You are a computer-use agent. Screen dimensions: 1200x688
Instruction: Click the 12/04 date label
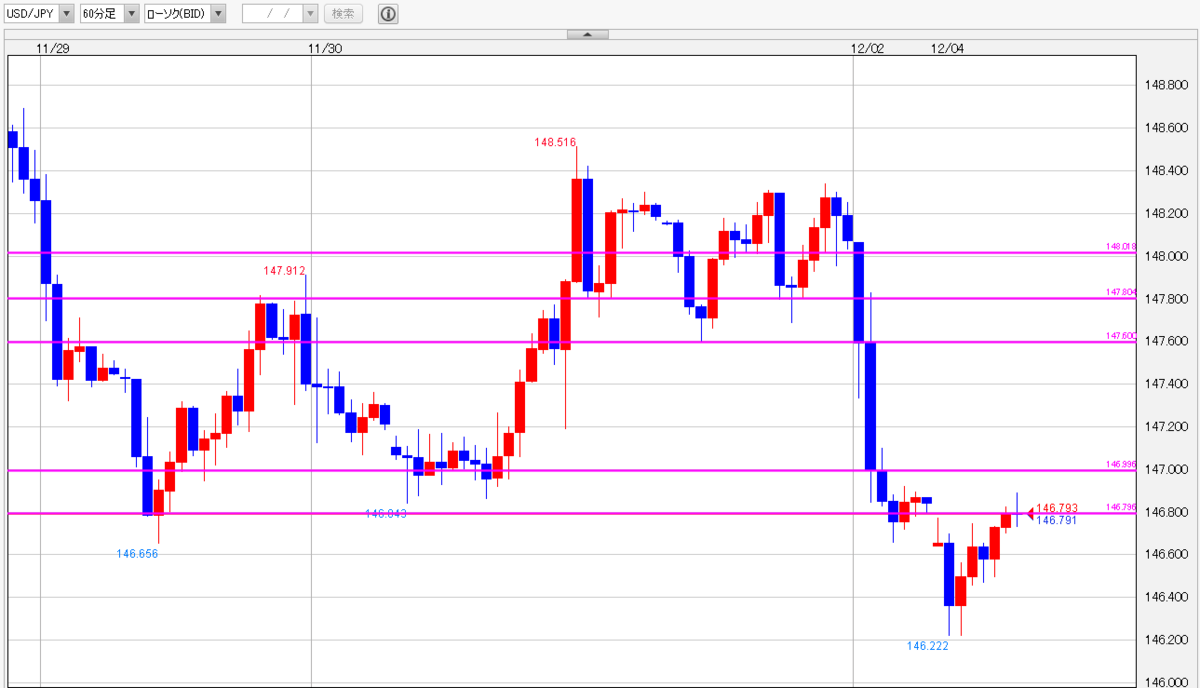(x=947, y=47)
